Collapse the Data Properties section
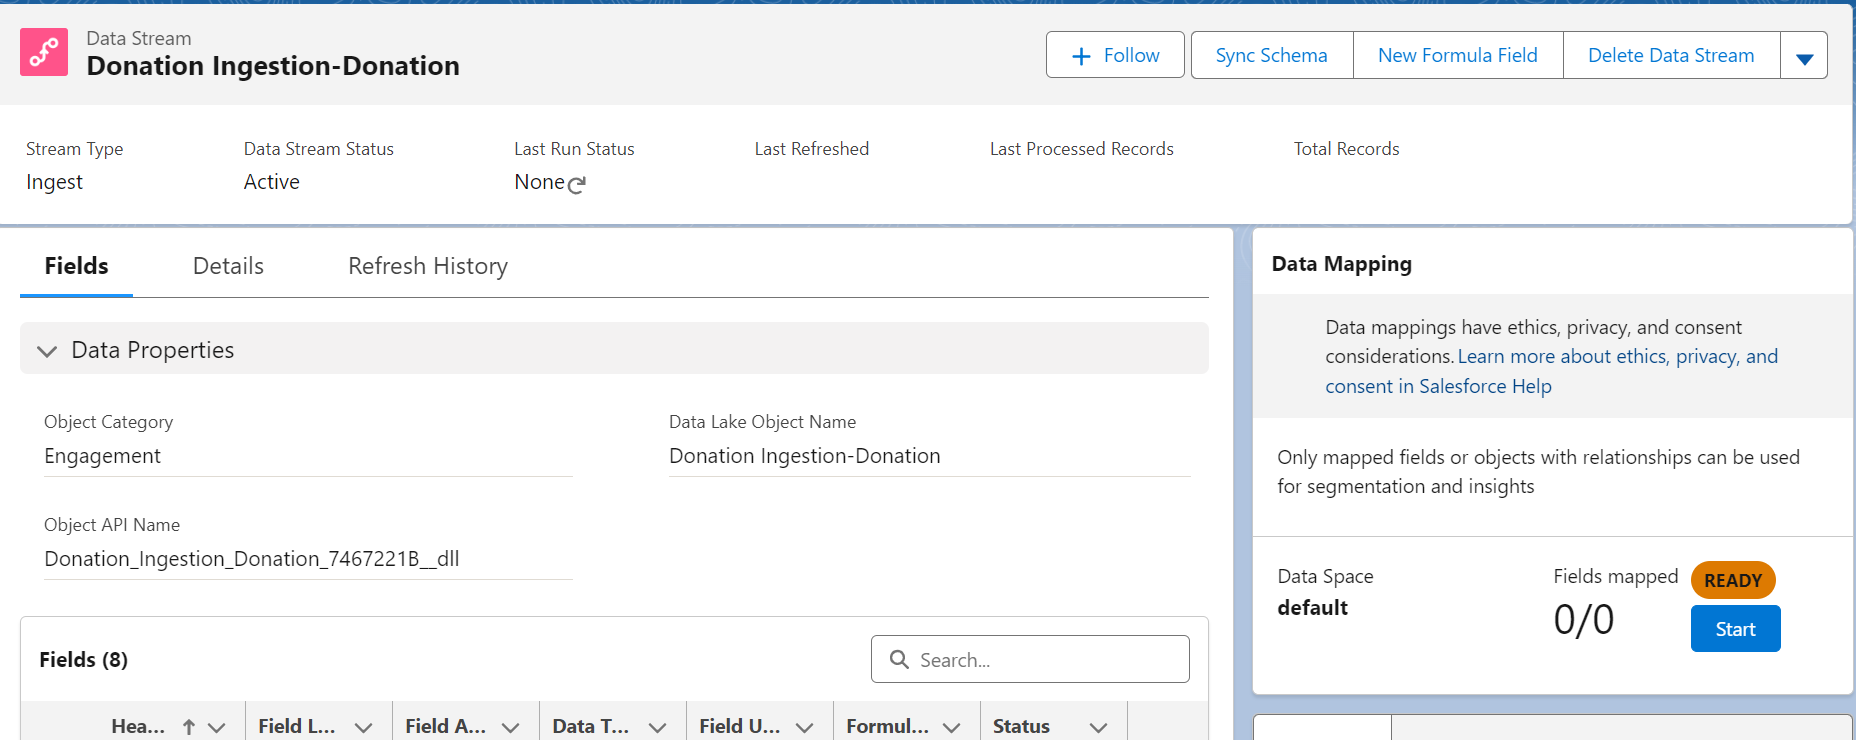 (x=47, y=351)
